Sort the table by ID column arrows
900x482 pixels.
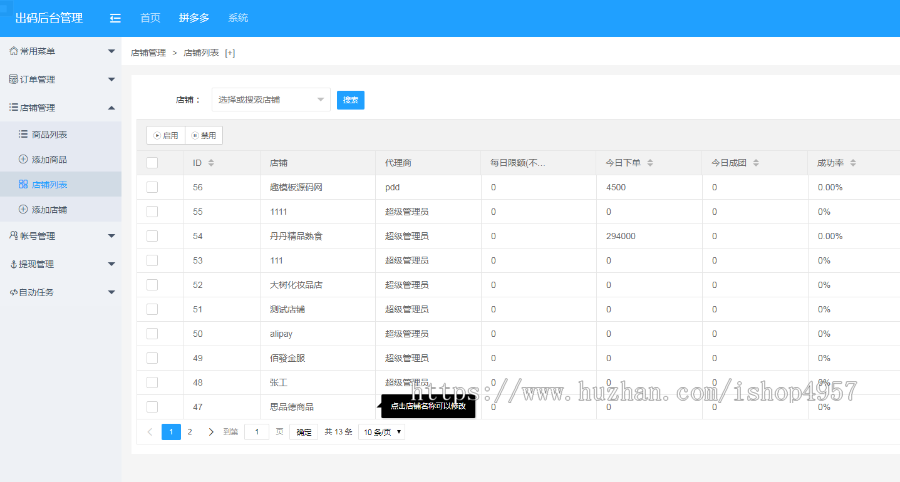click(x=211, y=163)
